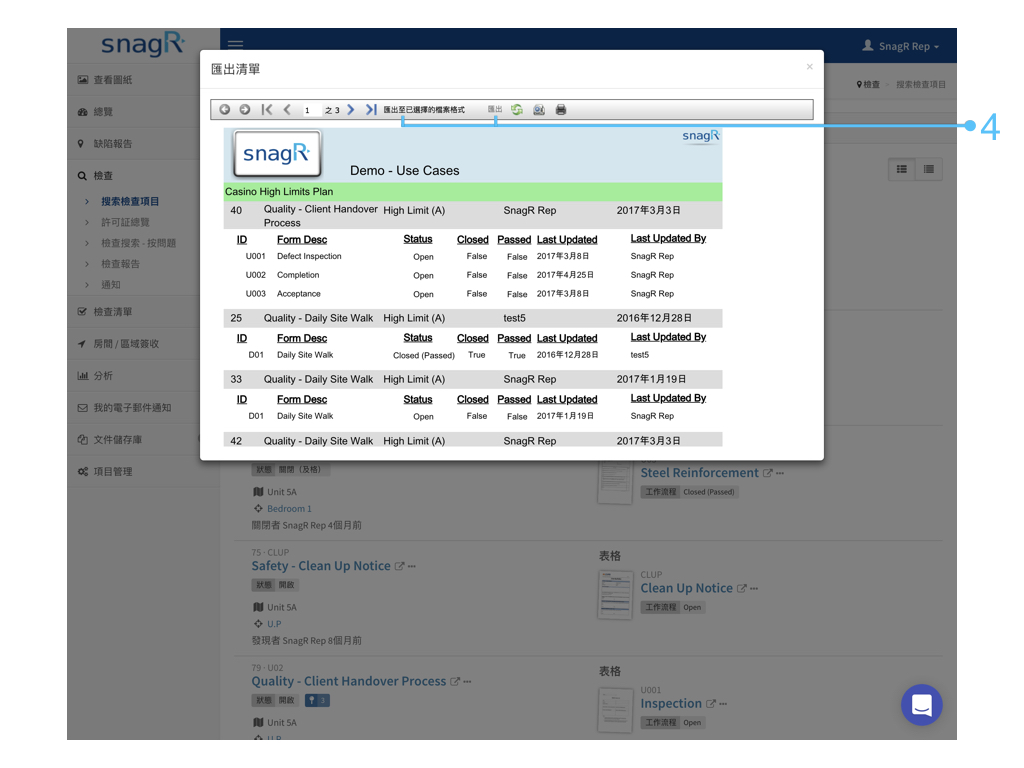This screenshot has height=768, width=1024.
Task: Go forward in report viewer history
Action: pyautogui.click(x=245, y=110)
